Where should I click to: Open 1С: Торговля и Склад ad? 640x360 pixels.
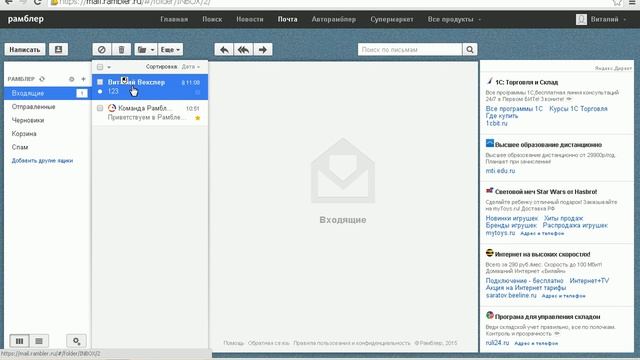pyautogui.click(x=526, y=82)
